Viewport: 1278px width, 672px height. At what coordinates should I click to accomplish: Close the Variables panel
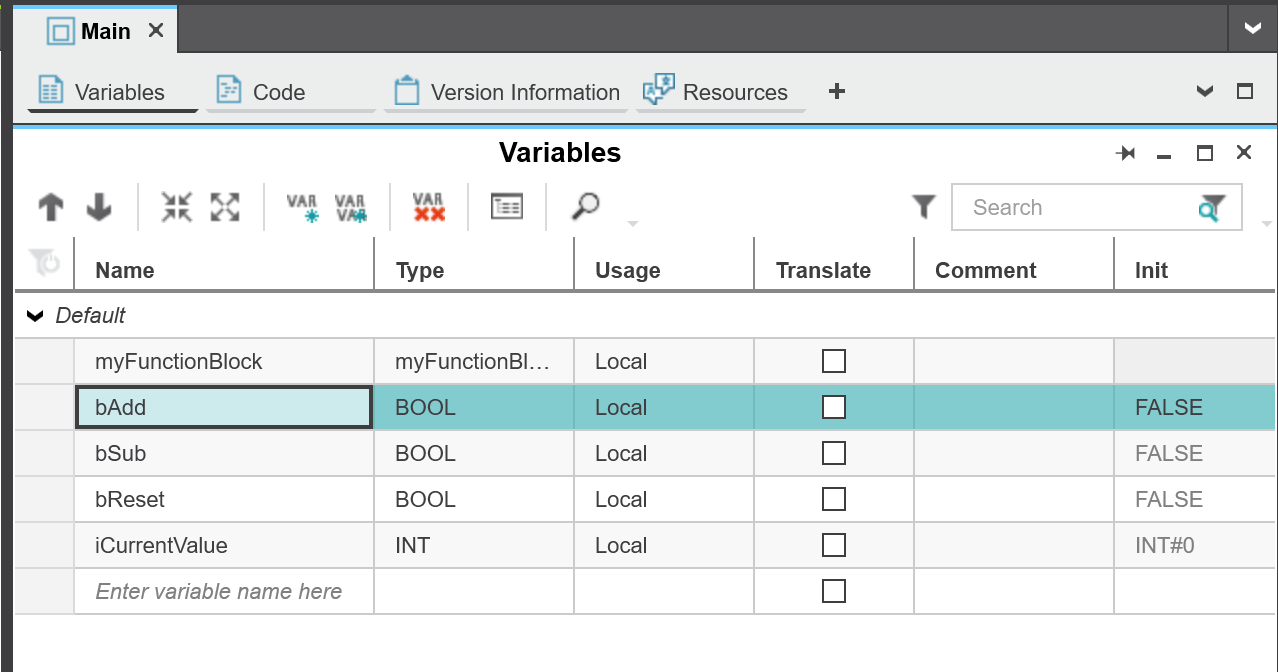(1244, 152)
